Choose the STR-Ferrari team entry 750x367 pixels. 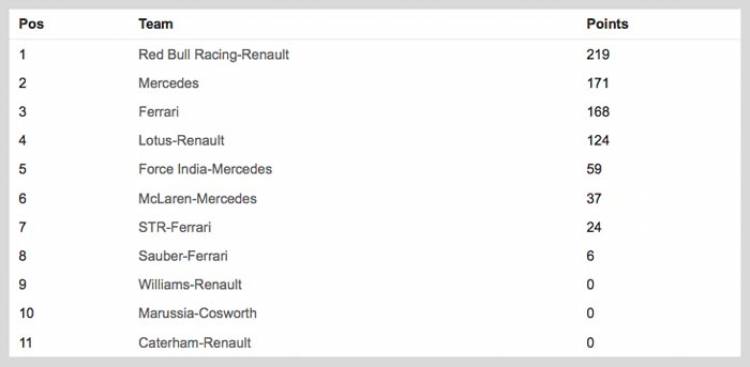point(175,227)
